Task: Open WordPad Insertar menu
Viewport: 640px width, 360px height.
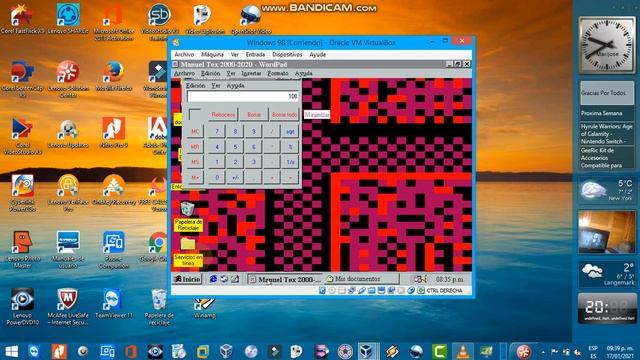Action: point(251,73)
